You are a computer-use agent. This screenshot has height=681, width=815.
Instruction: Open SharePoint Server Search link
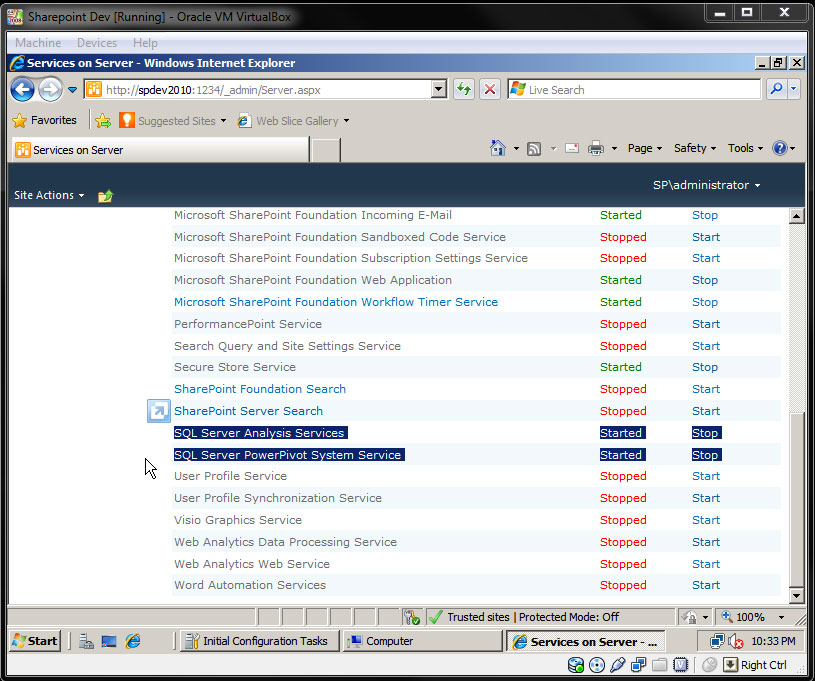point(248,411)
